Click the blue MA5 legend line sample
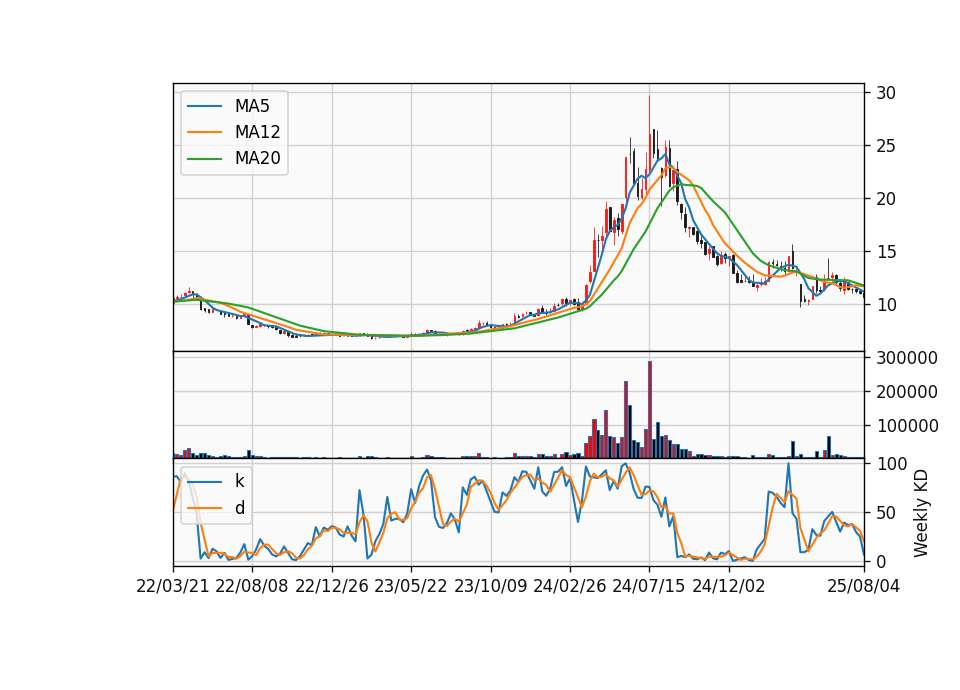960x690 pixels. tap(204, 106)
